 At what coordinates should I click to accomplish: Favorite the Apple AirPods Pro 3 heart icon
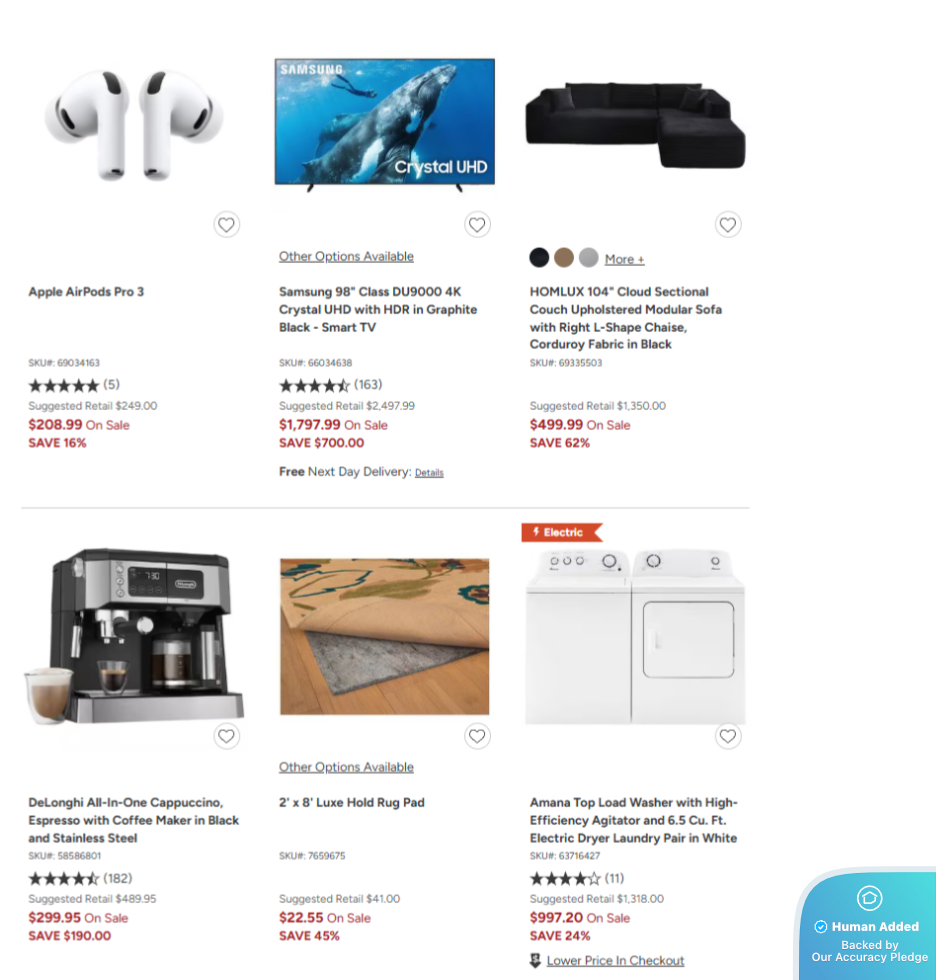click(x=226, y=224)
